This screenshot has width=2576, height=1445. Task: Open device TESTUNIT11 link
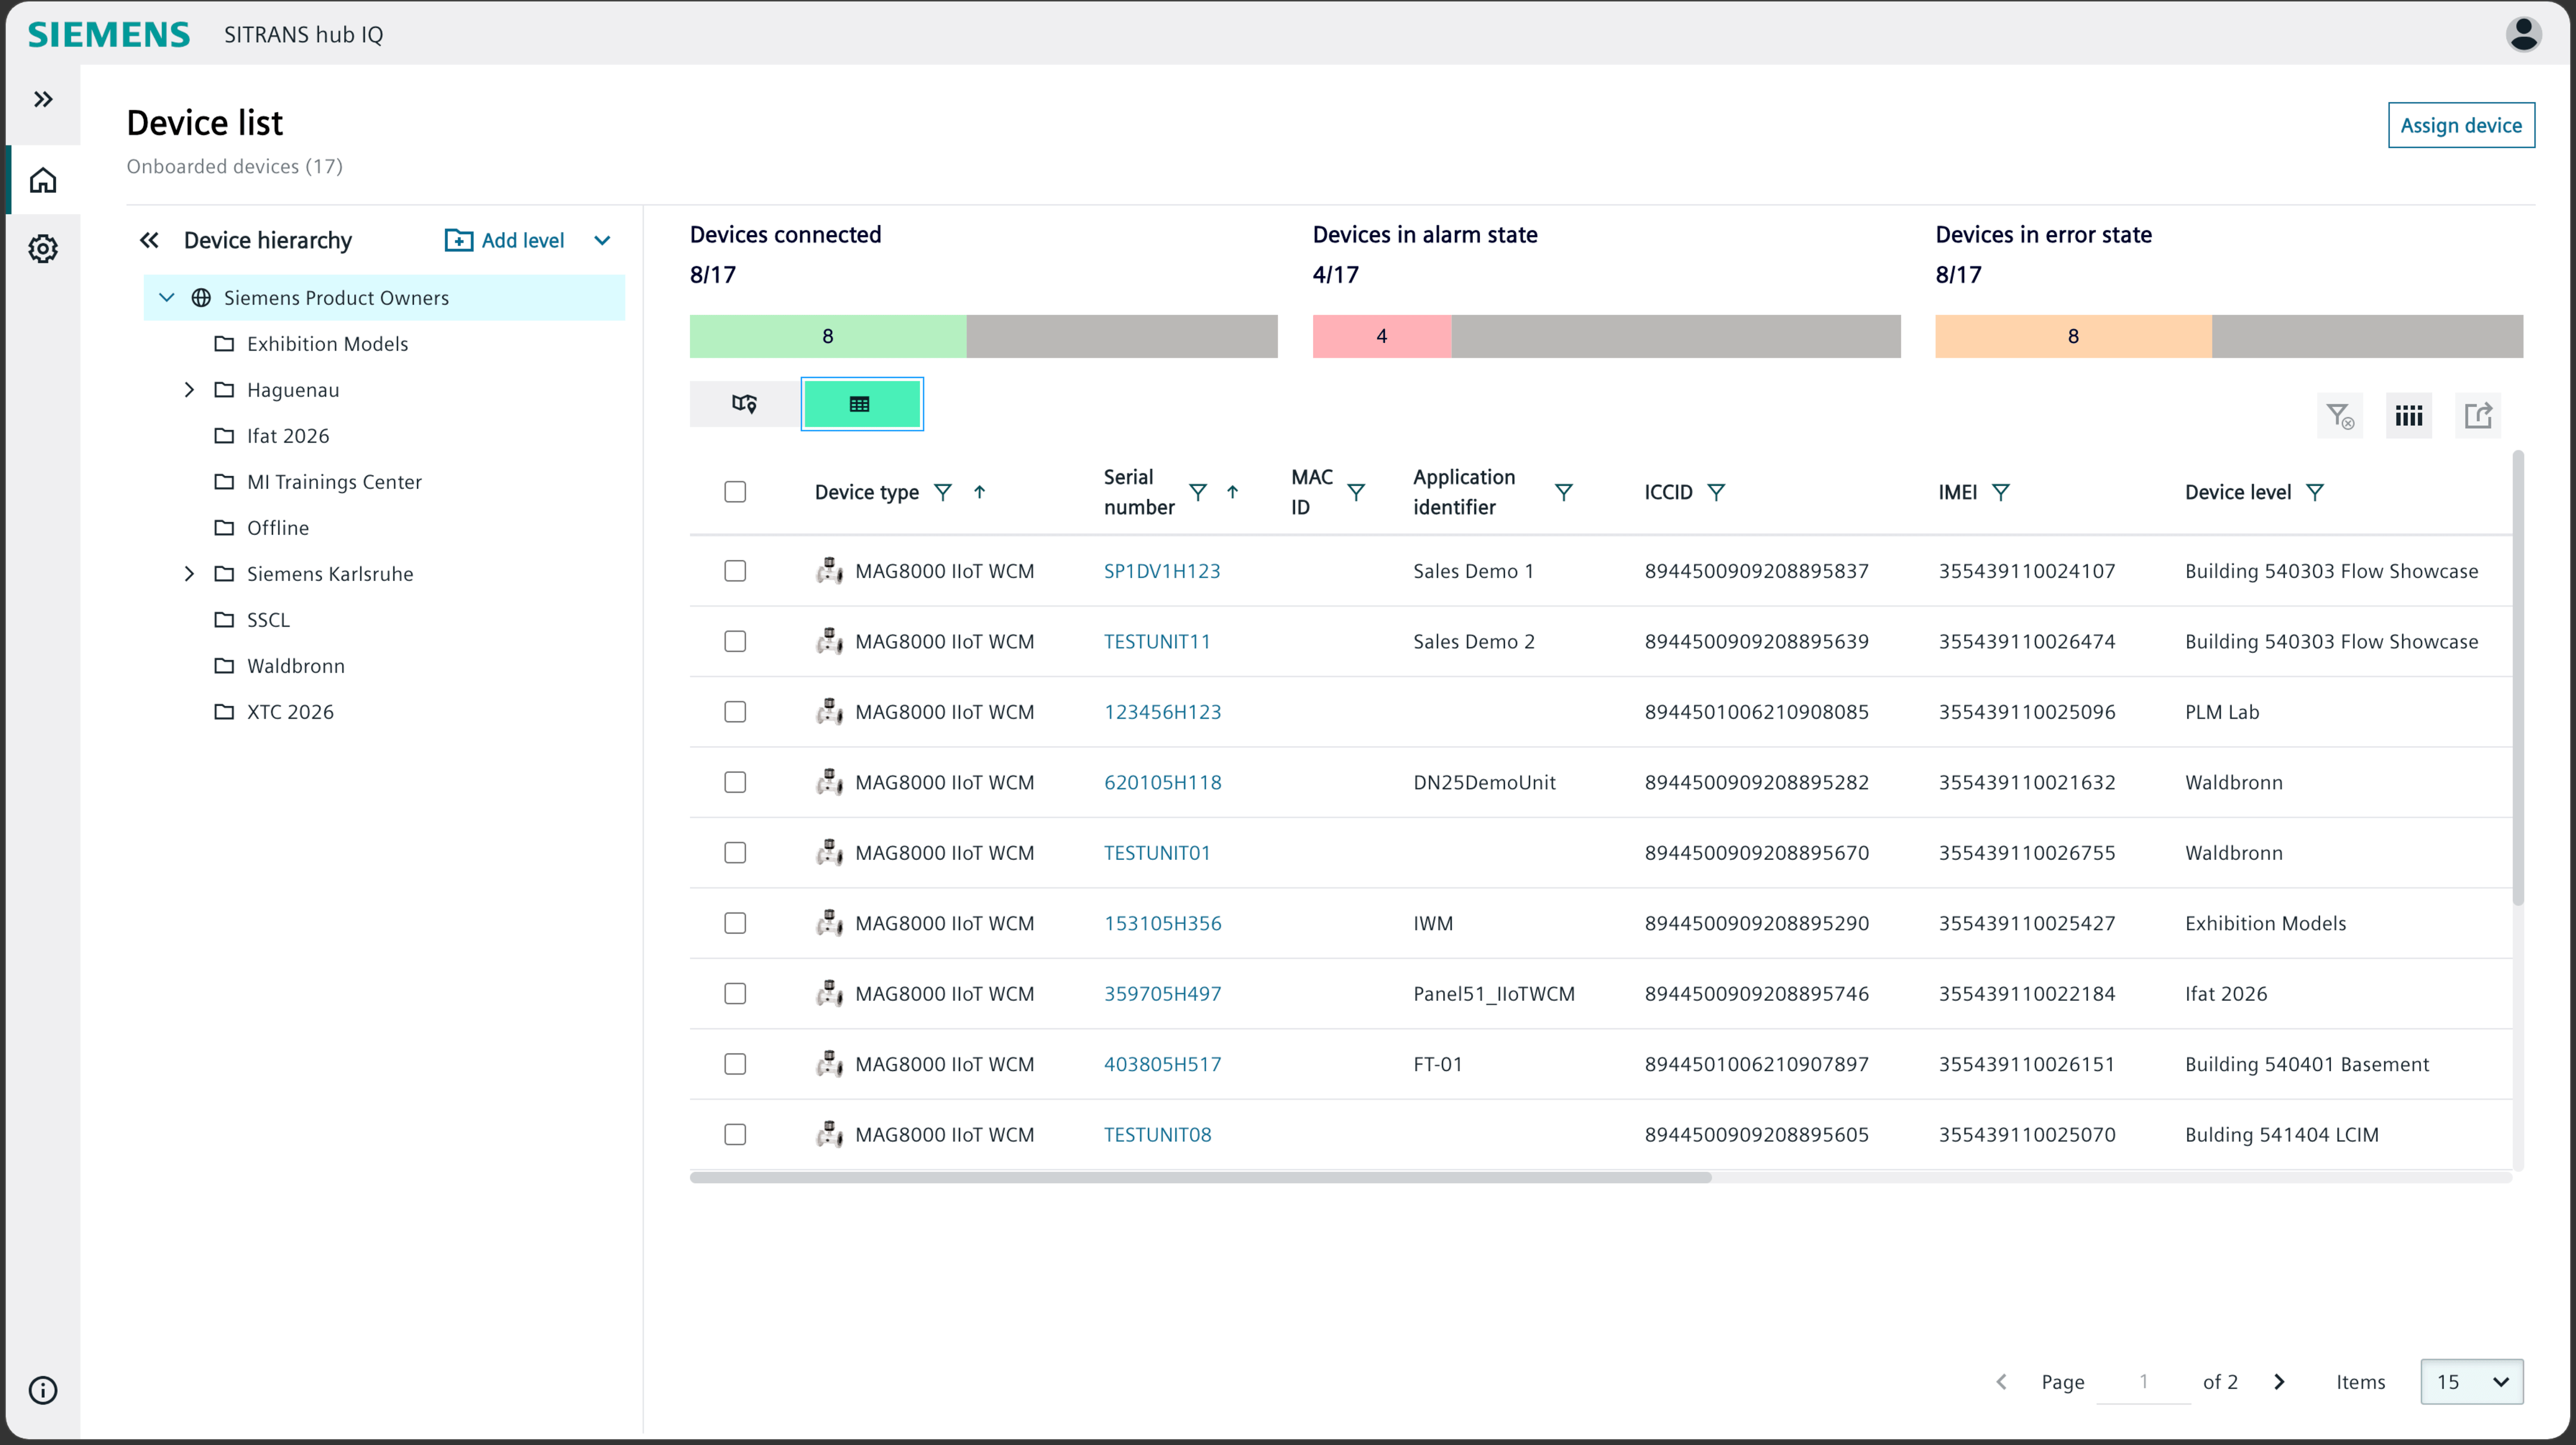tap(1157, 641)
